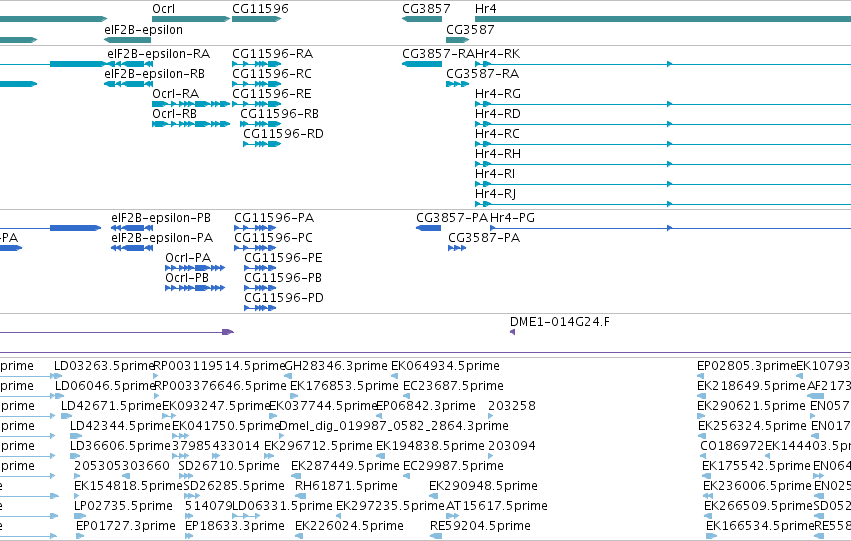851x541 pixels.
Task: Open the 203258 EST label
Action: click(x=512, y=406)
